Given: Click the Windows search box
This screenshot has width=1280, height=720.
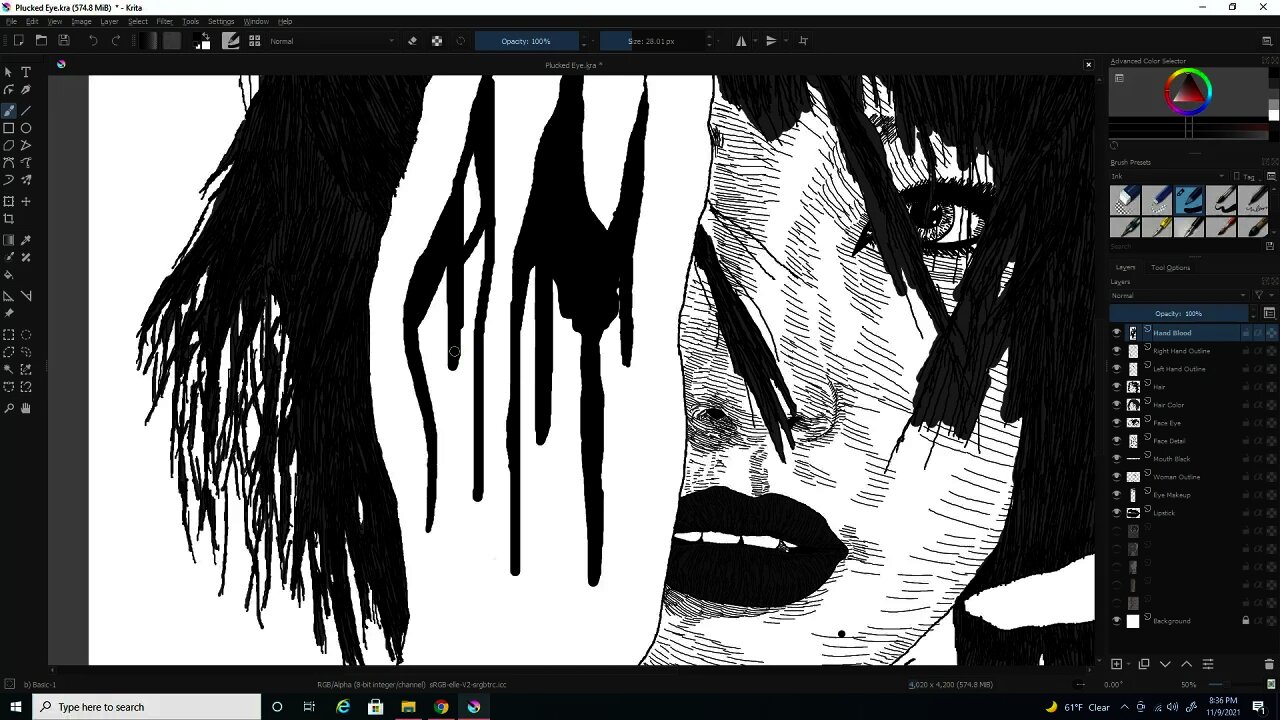Looking at the screenshot, I should (x=147, y=707).
